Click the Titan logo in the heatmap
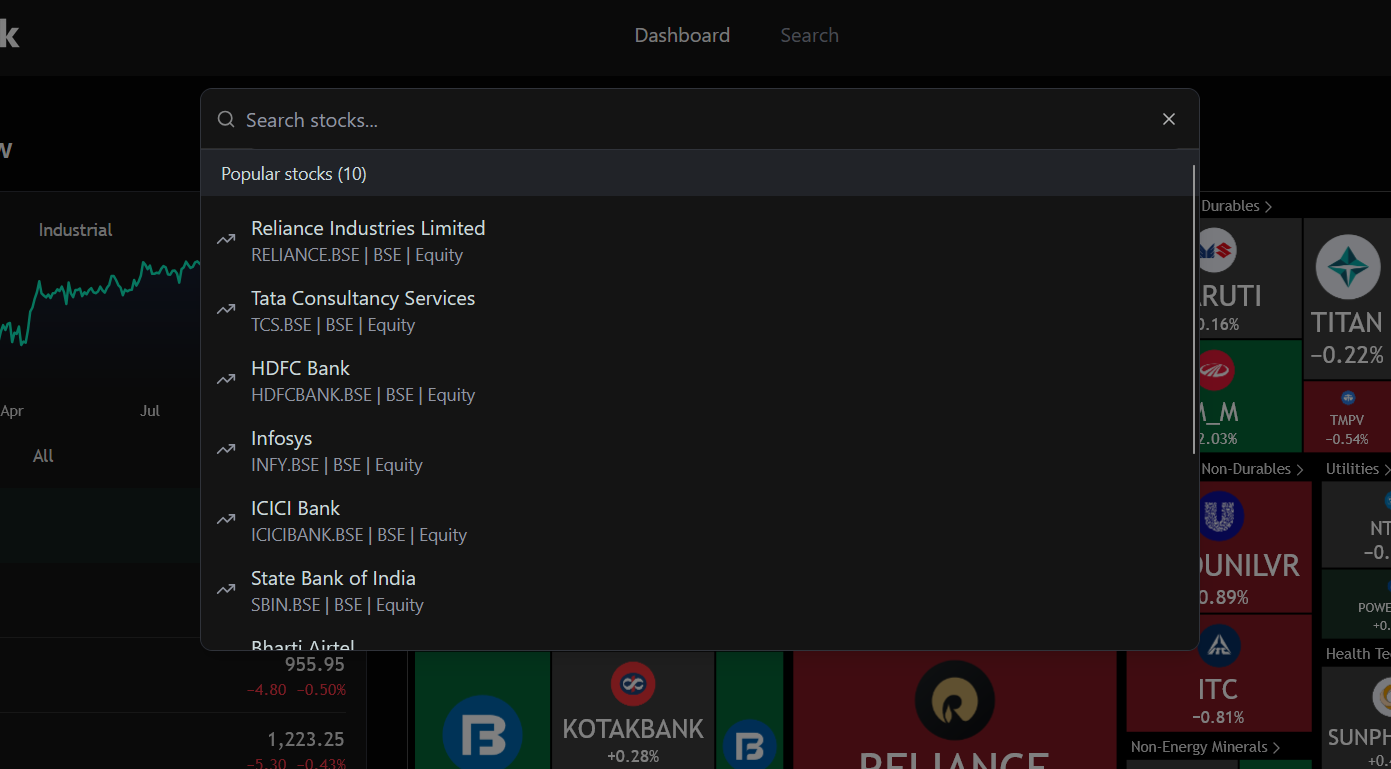Screen dimensions: 1391x769 pos(1347,267)
